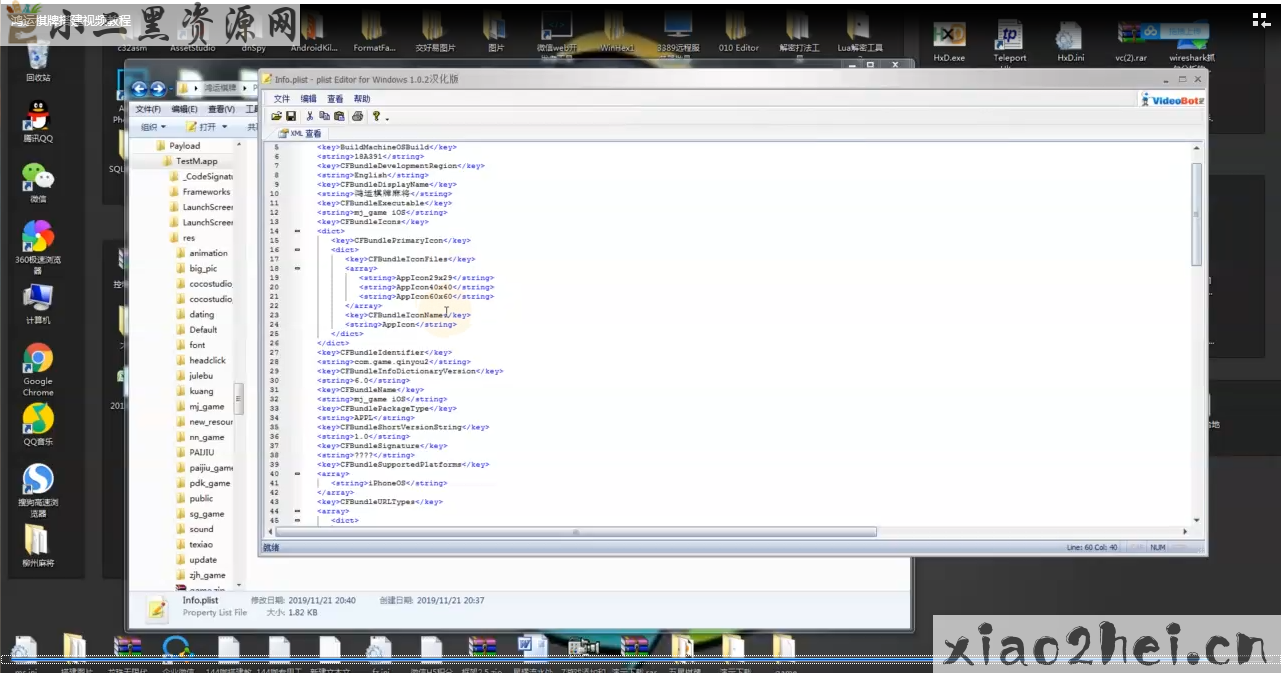Viewport: 1281px width, 673px height.
Task: Select the res folder in tree
Action: [182, 238]
